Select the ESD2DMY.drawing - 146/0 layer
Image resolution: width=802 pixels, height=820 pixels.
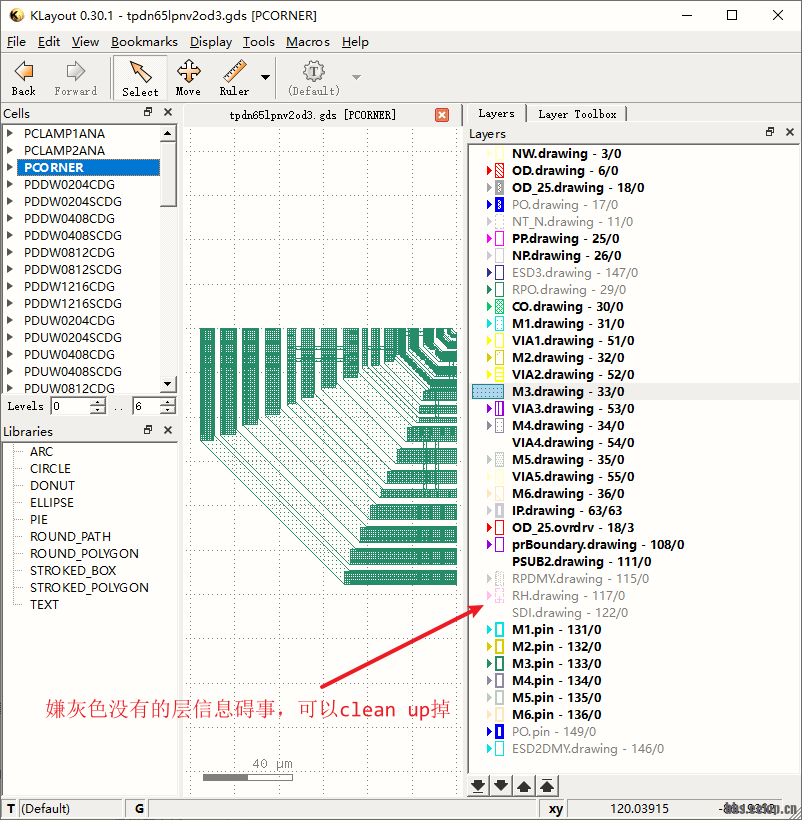[588, 749]
